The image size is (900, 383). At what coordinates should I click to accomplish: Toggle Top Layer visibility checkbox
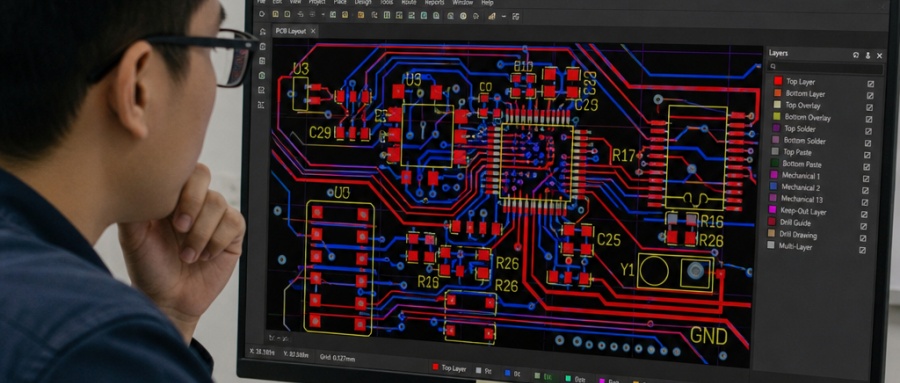coord(871,83)
